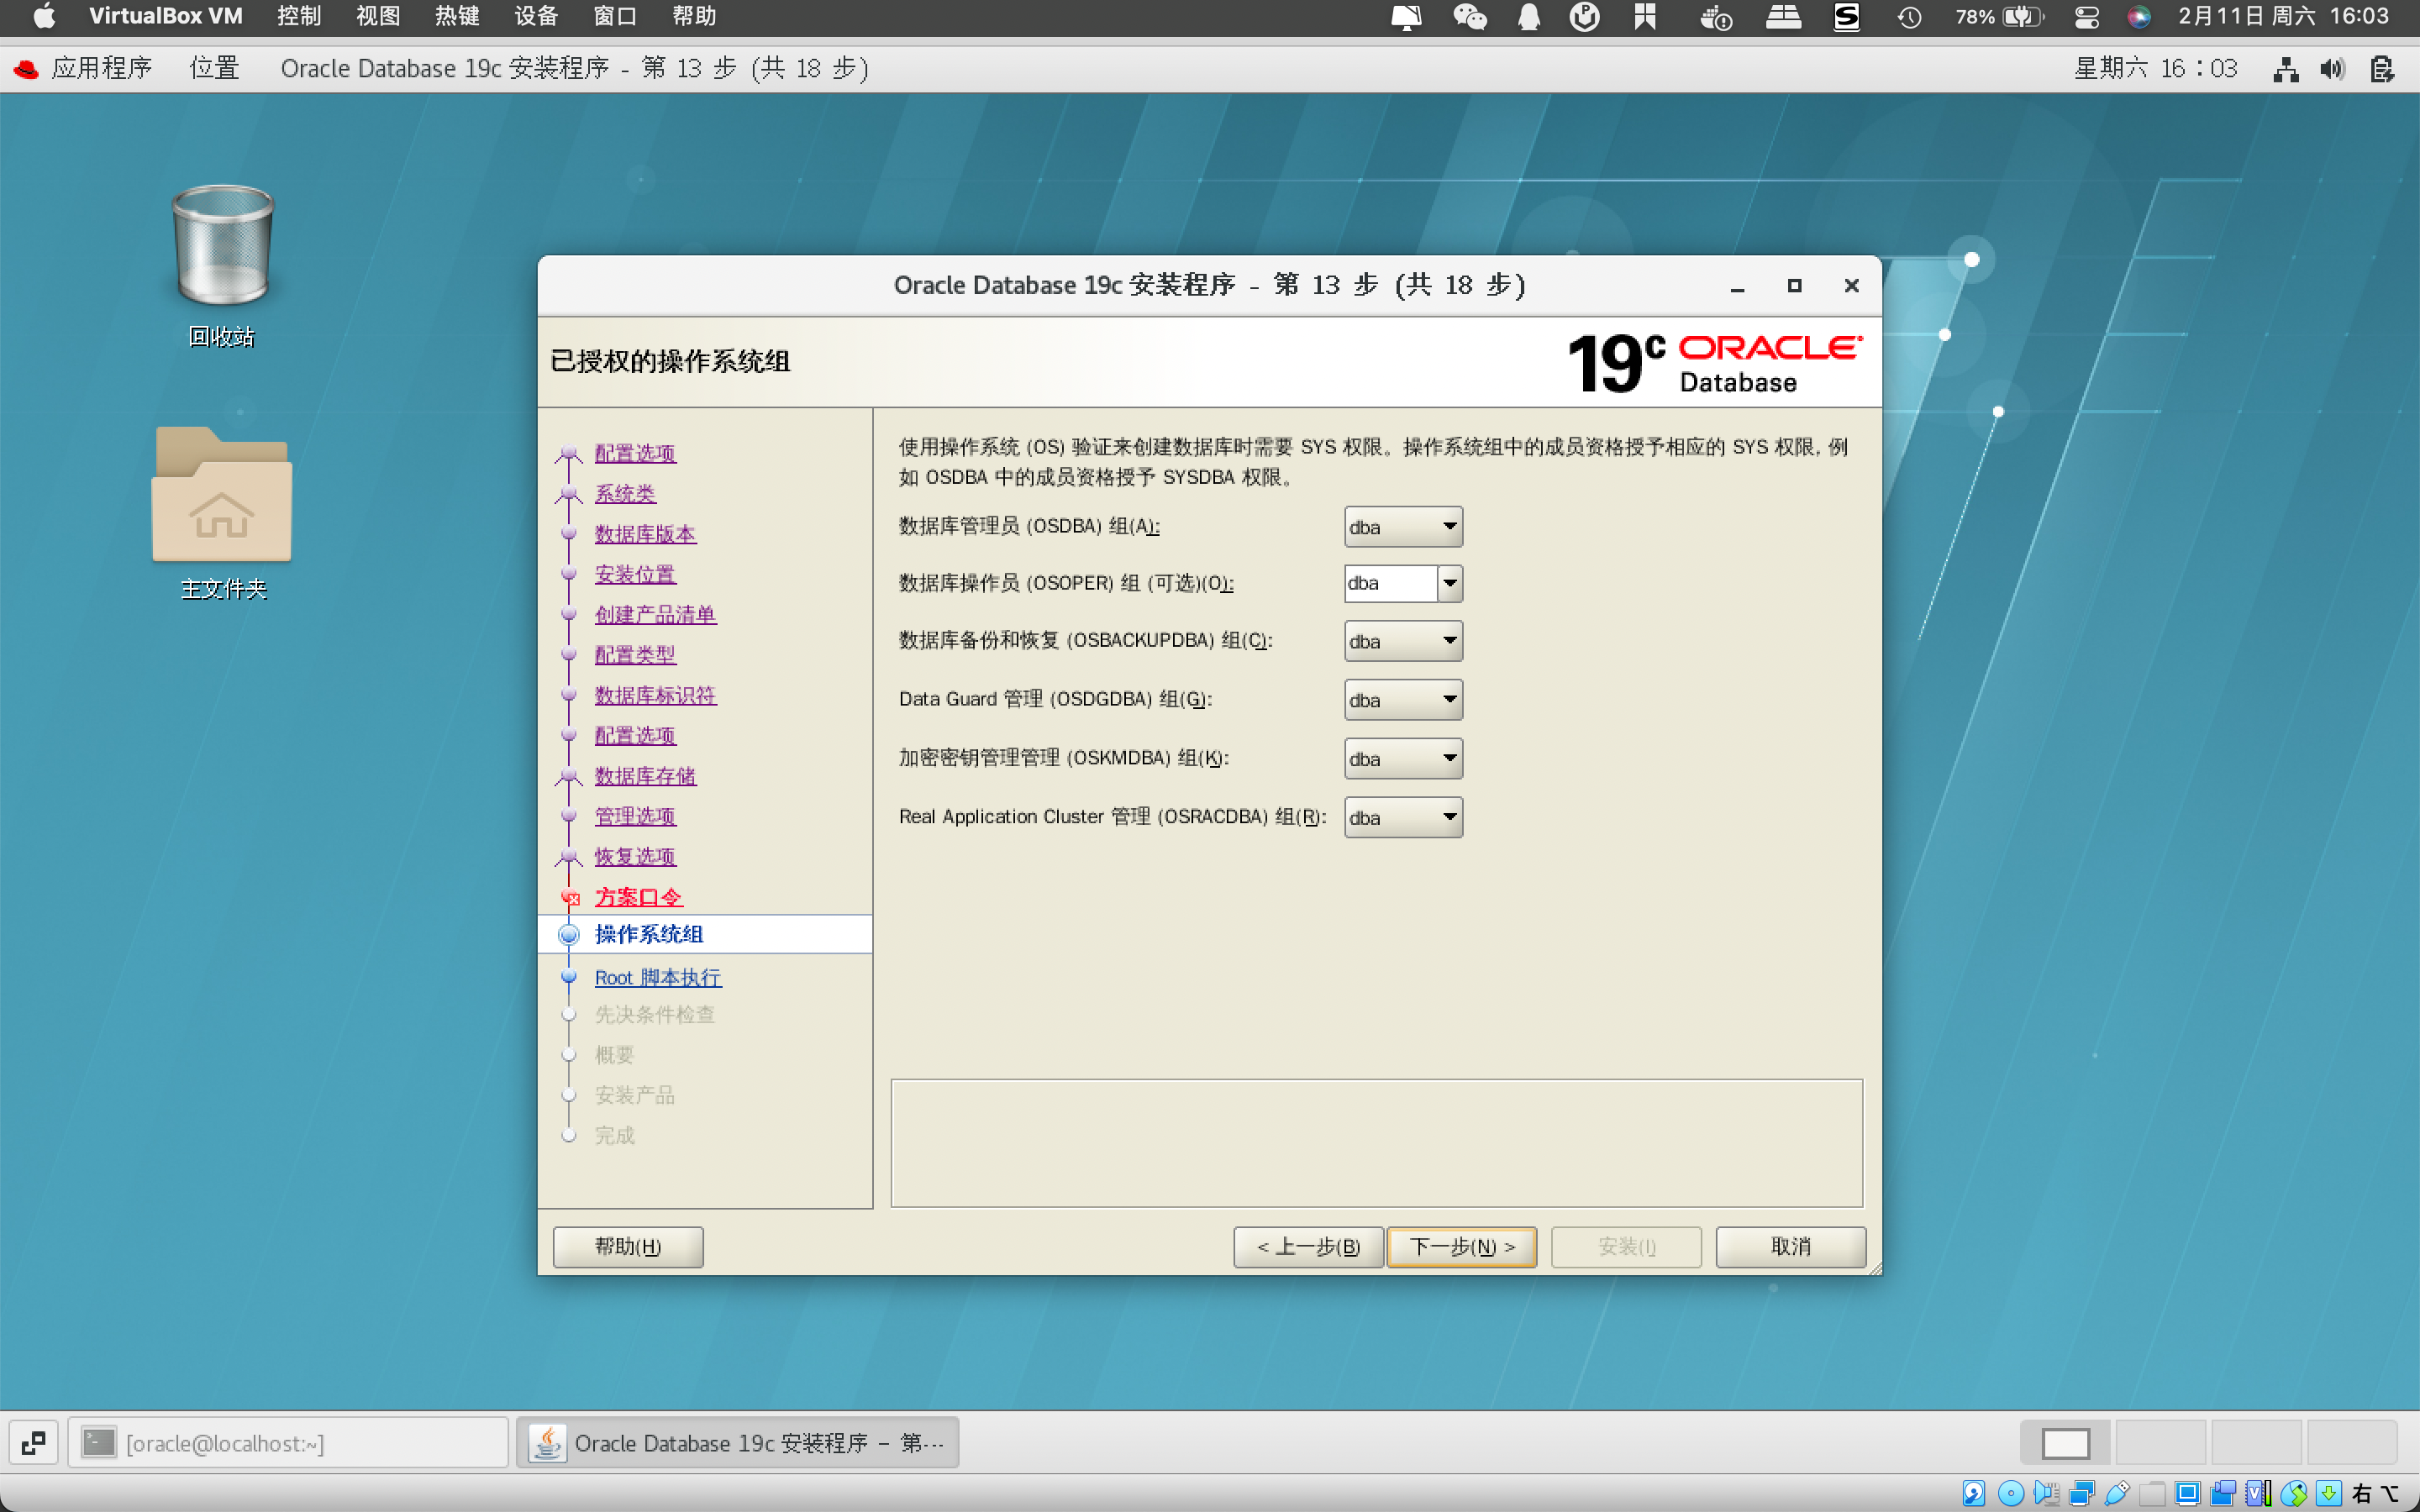Click the Siri icon in menu bar
This screenshot has height=1512, width=2420.
(2138, 17)
